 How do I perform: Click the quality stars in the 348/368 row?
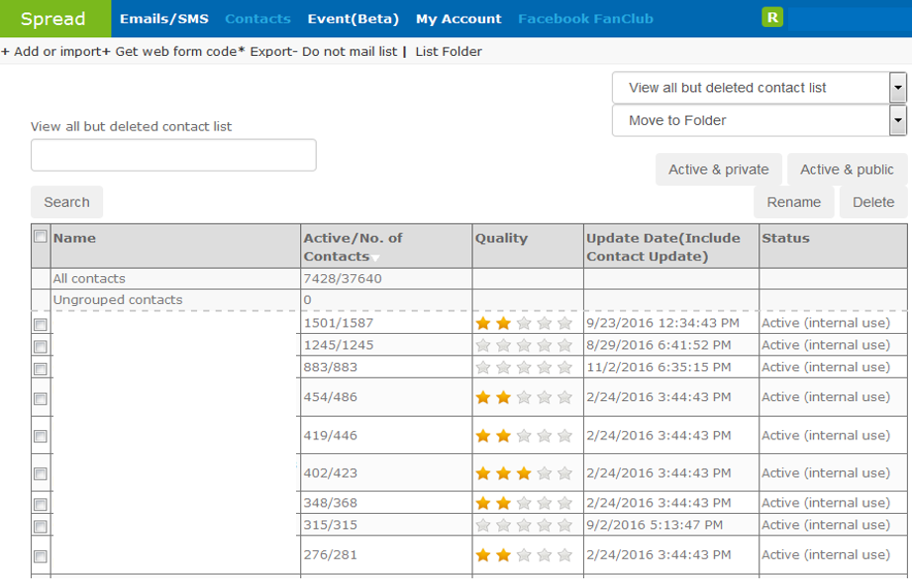click(x=523, y=503)
